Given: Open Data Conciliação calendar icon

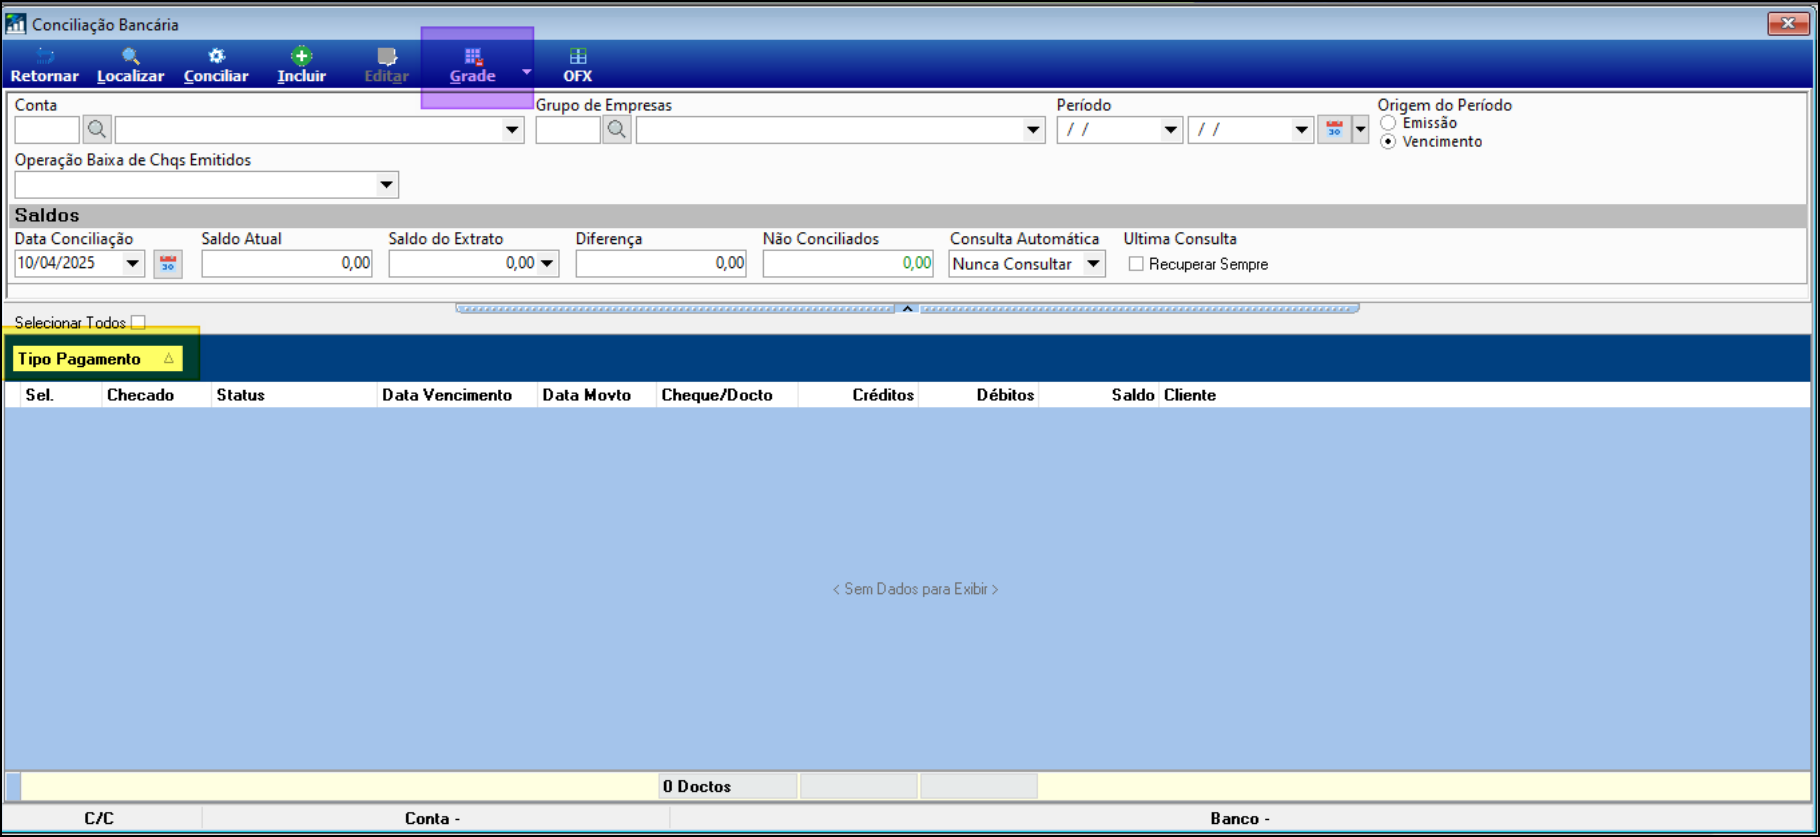Looking at the screenshot, I should [x=168, y=264].
